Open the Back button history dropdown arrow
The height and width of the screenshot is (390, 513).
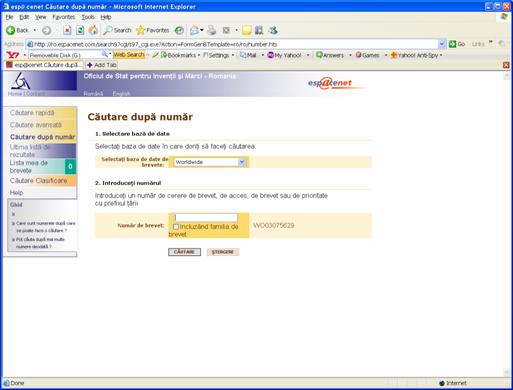pos(34,30)
